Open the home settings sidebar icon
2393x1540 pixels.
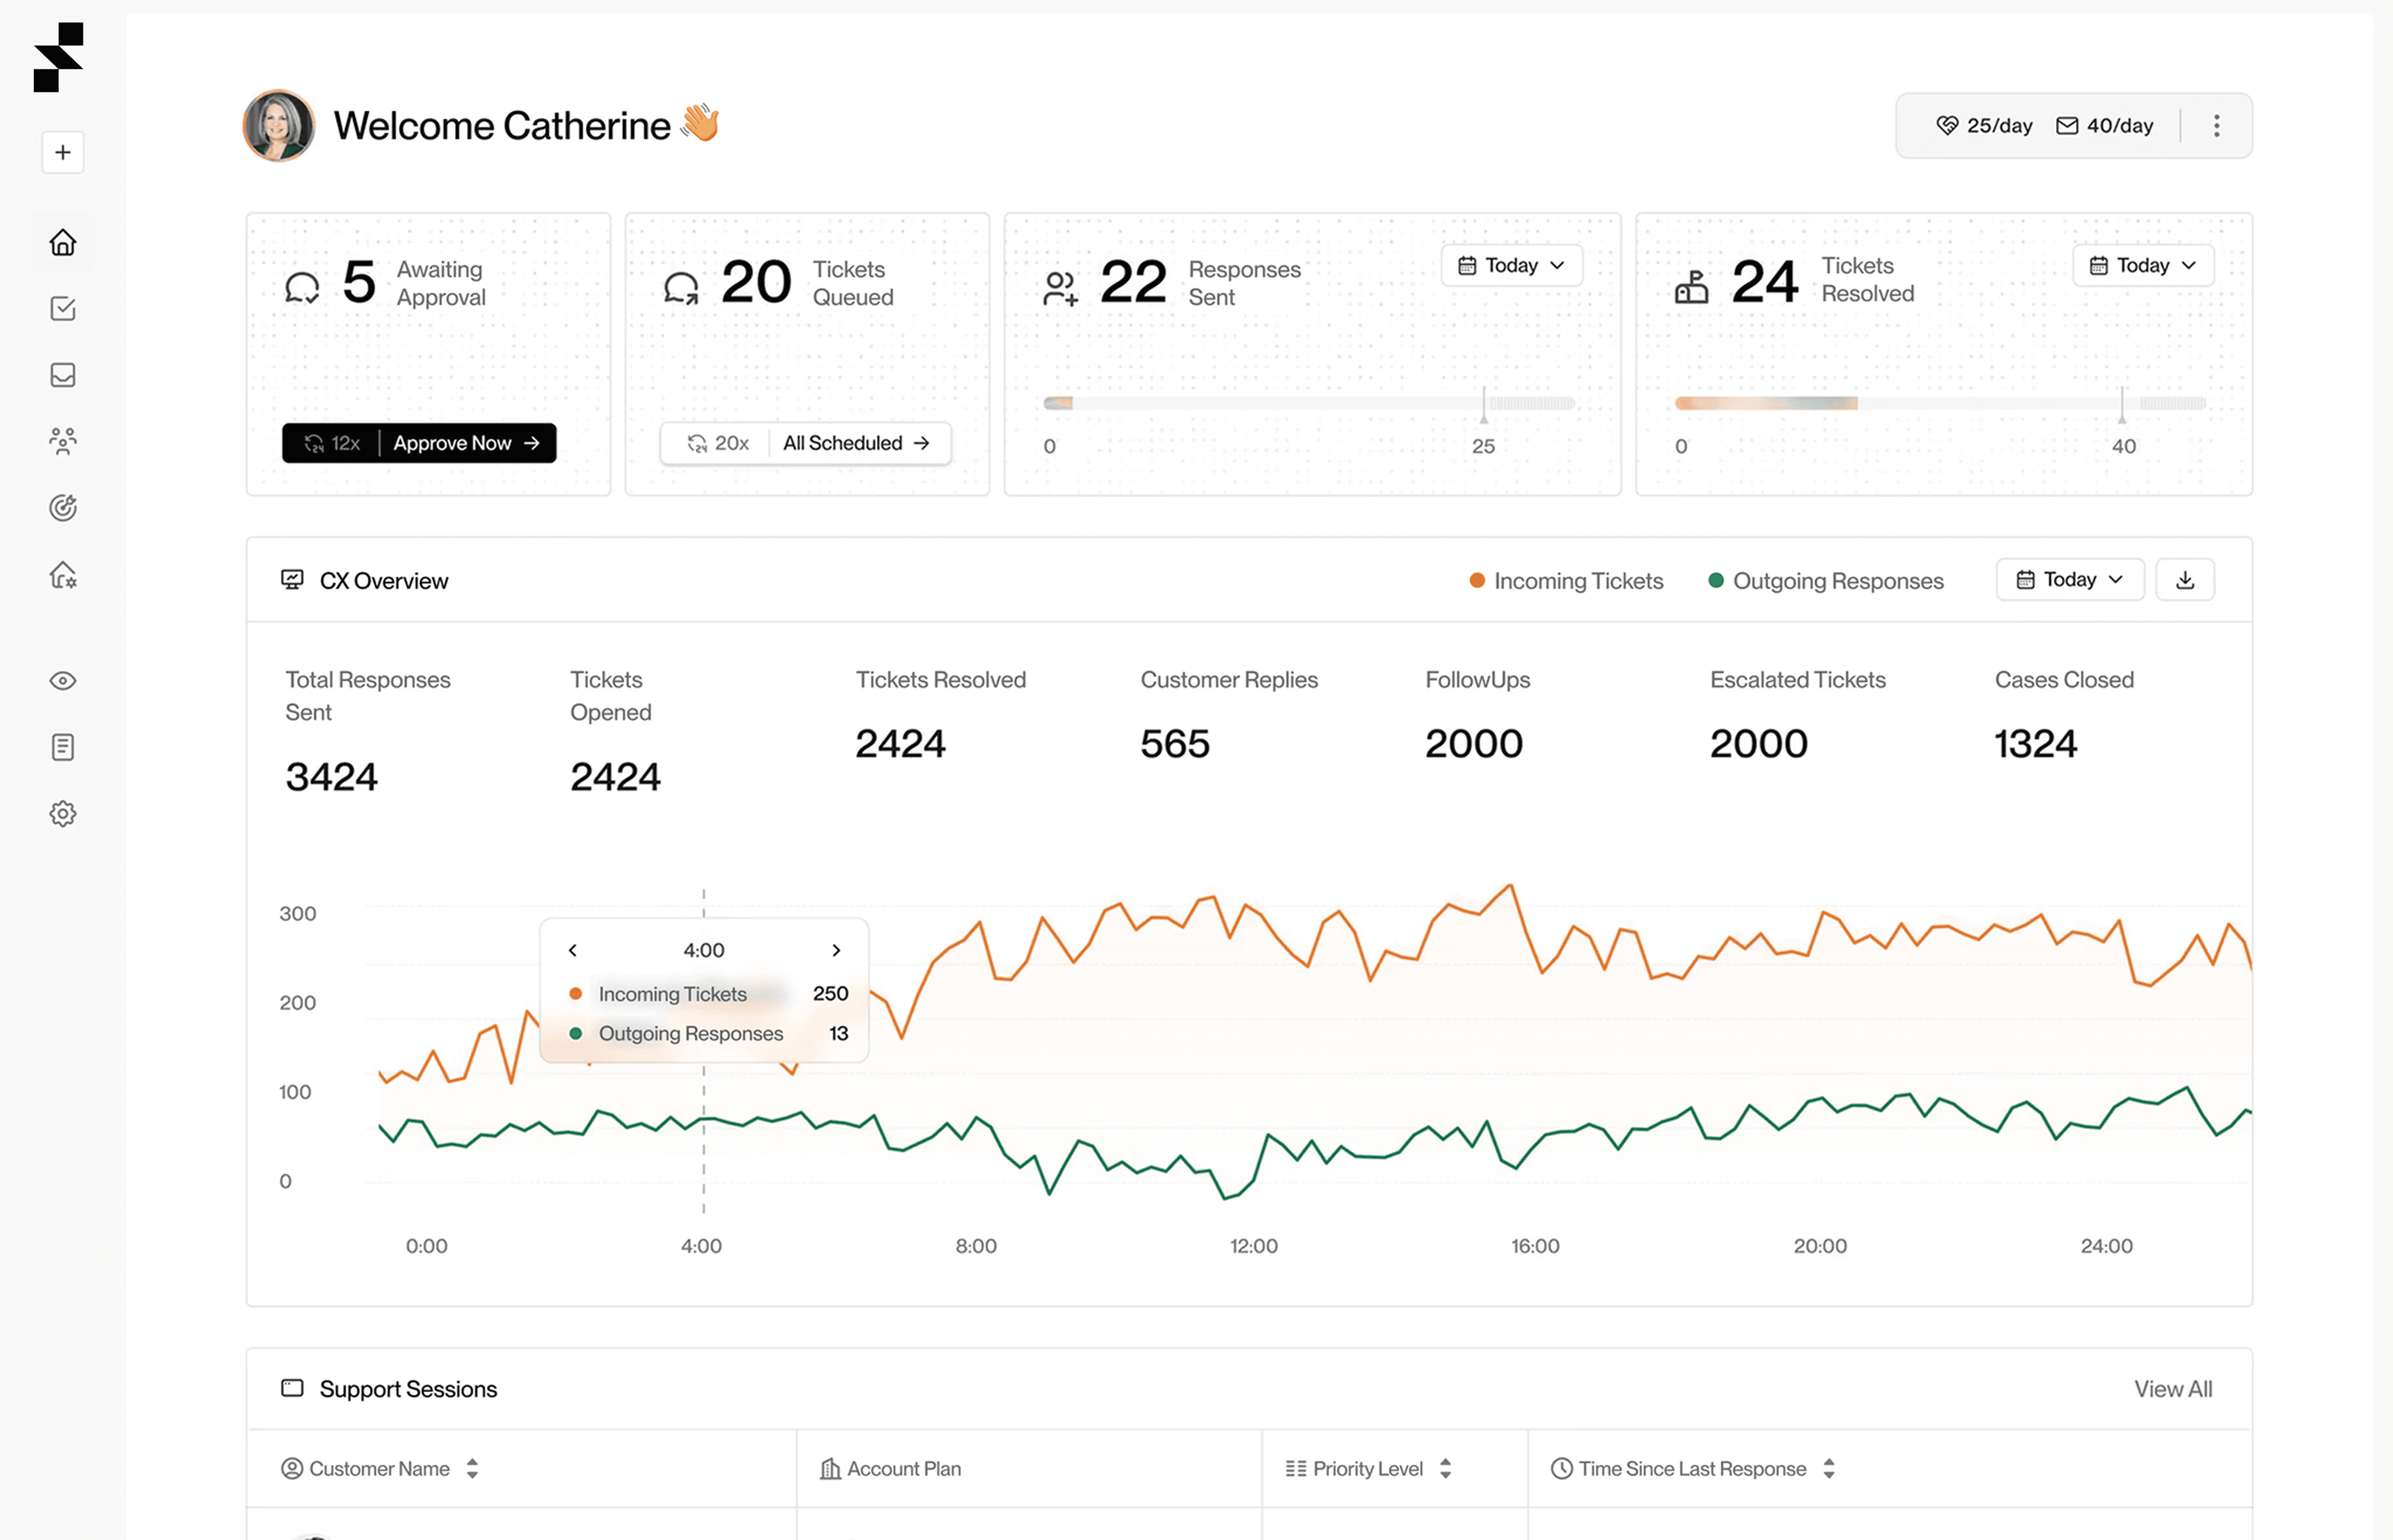63,575
